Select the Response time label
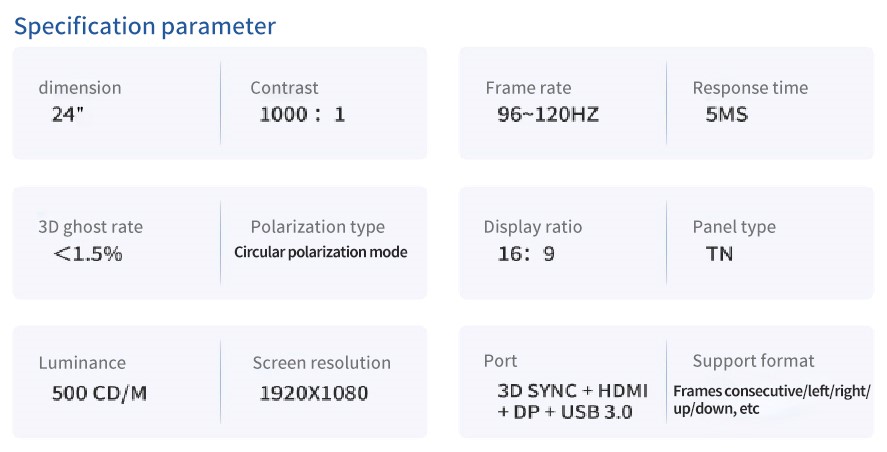The height and width of the screenshot is (452, 887). pyautogui.click(x=750, y=88)
